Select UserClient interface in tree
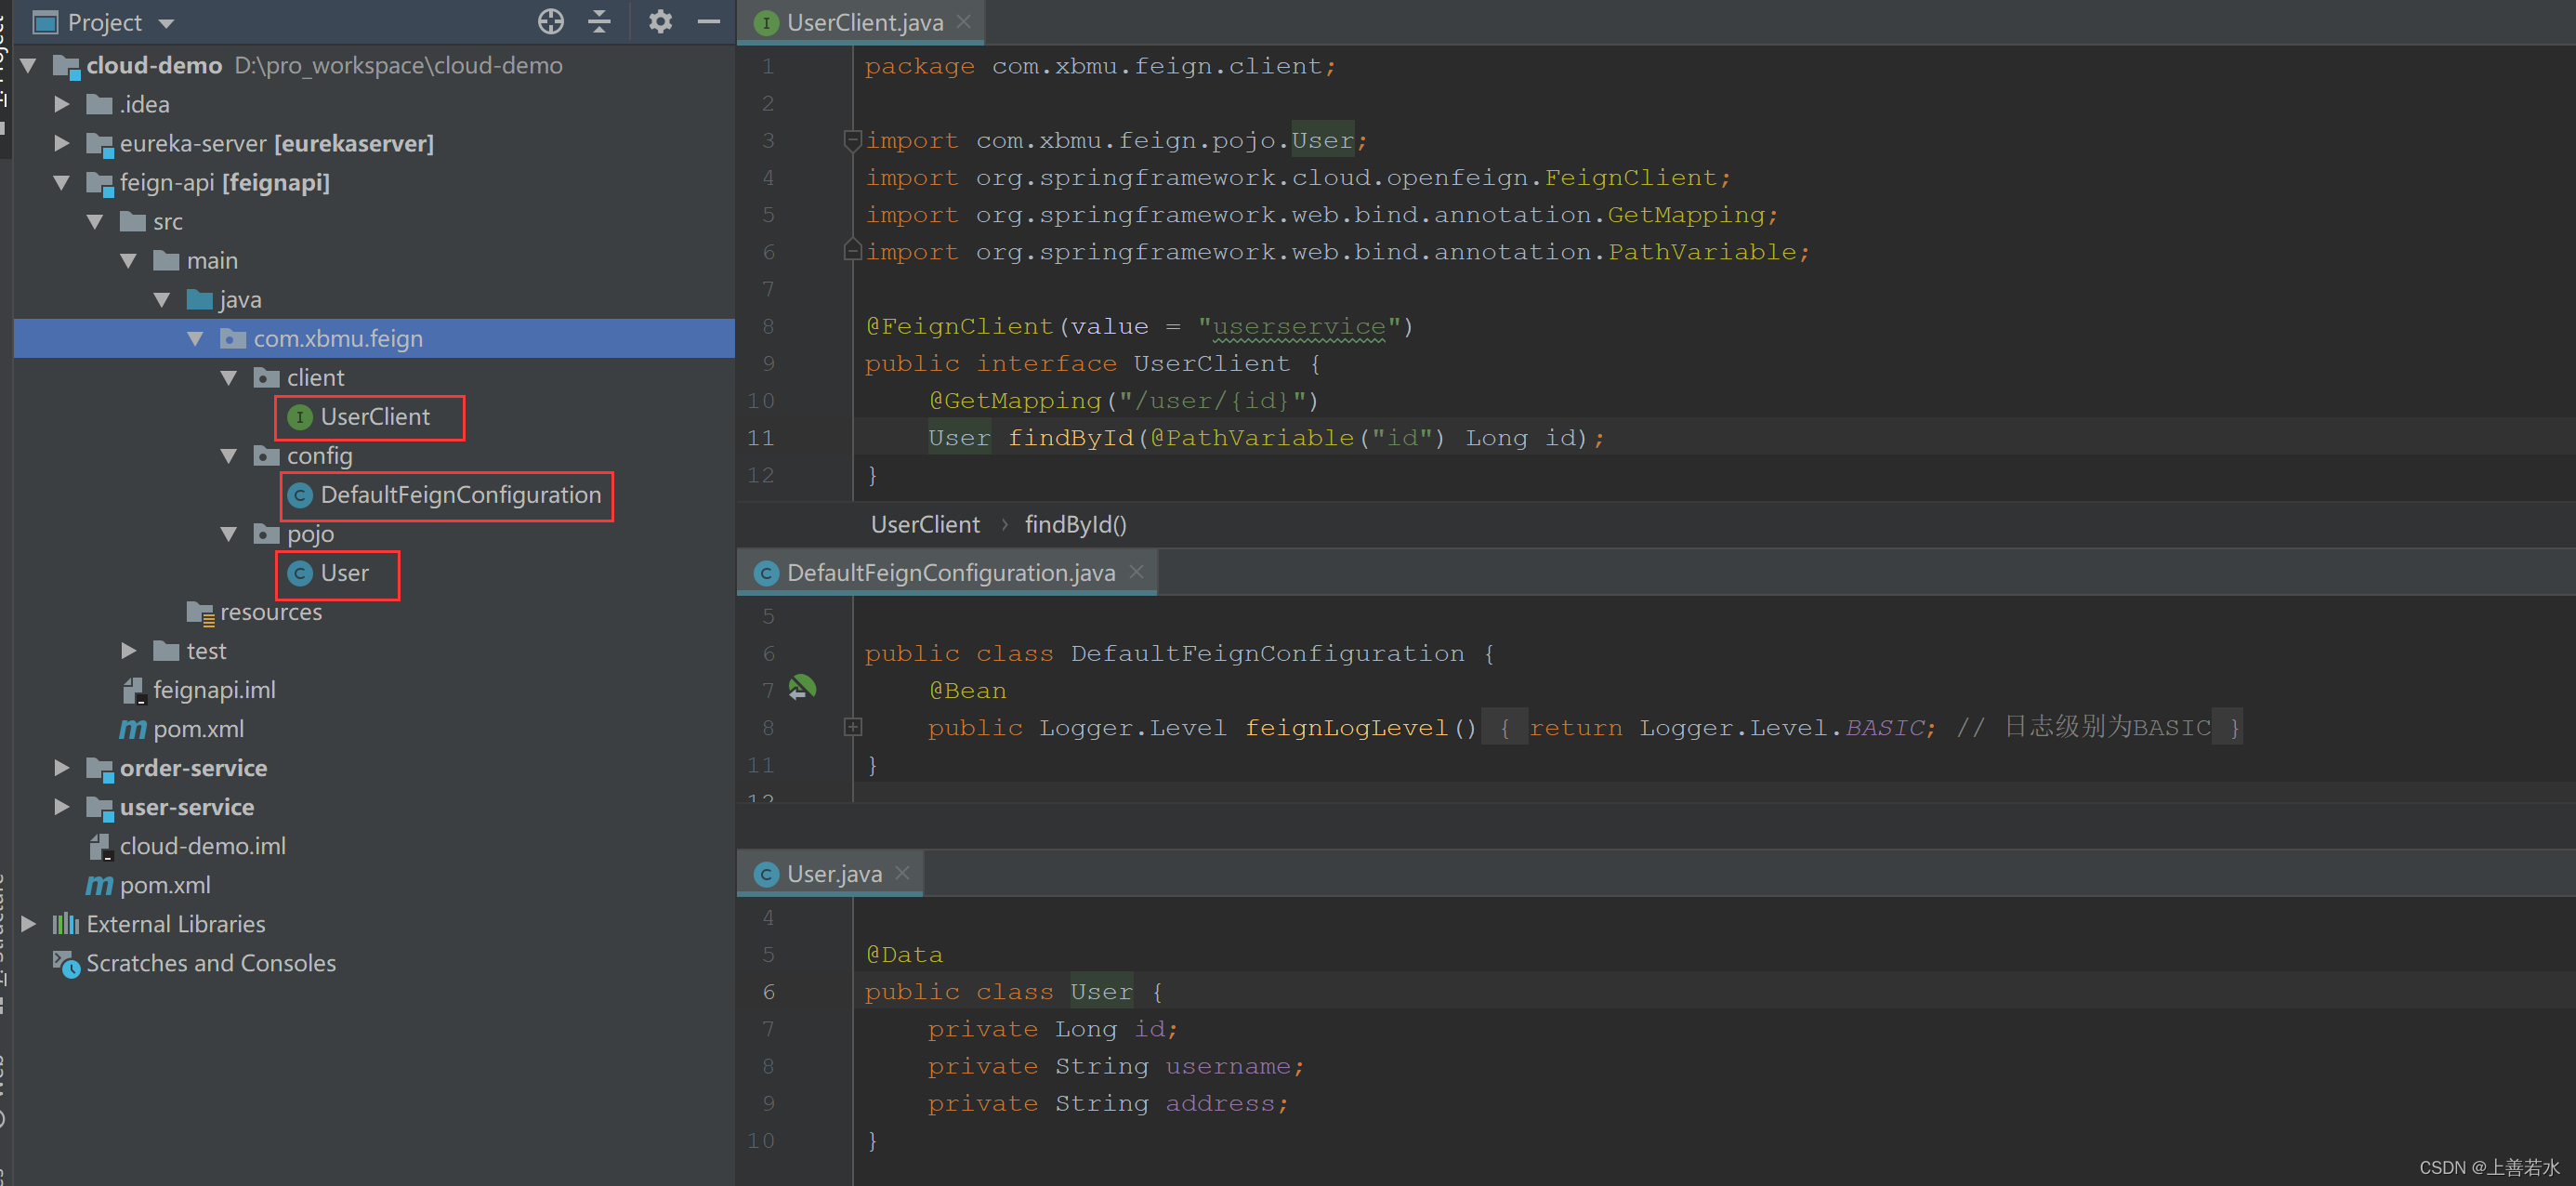 (375, 417)
